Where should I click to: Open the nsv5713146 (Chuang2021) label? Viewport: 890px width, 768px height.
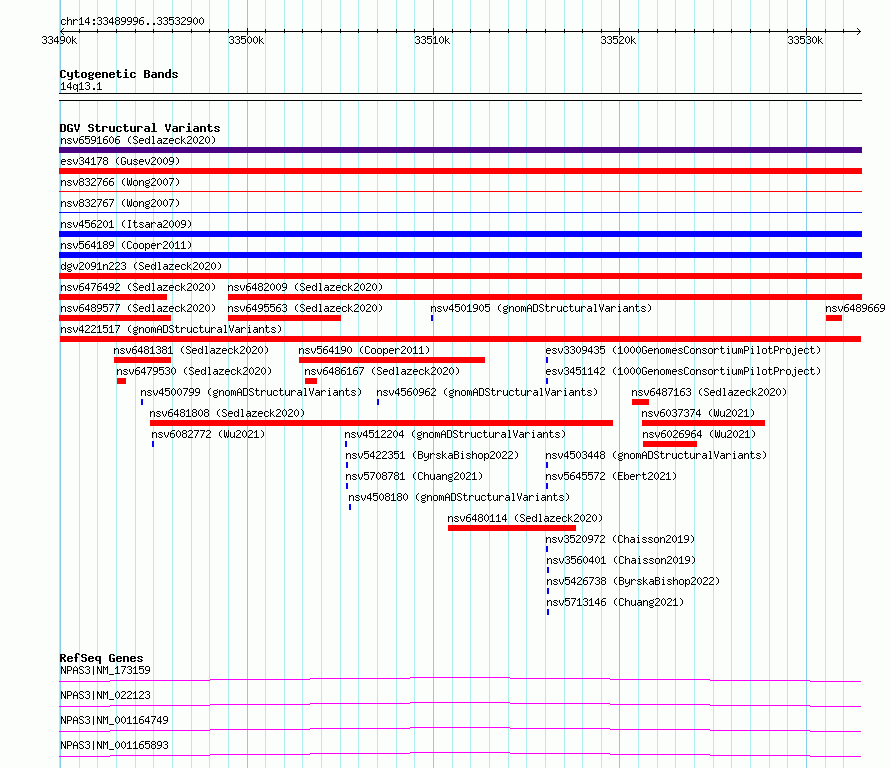(x=615, y=602)
